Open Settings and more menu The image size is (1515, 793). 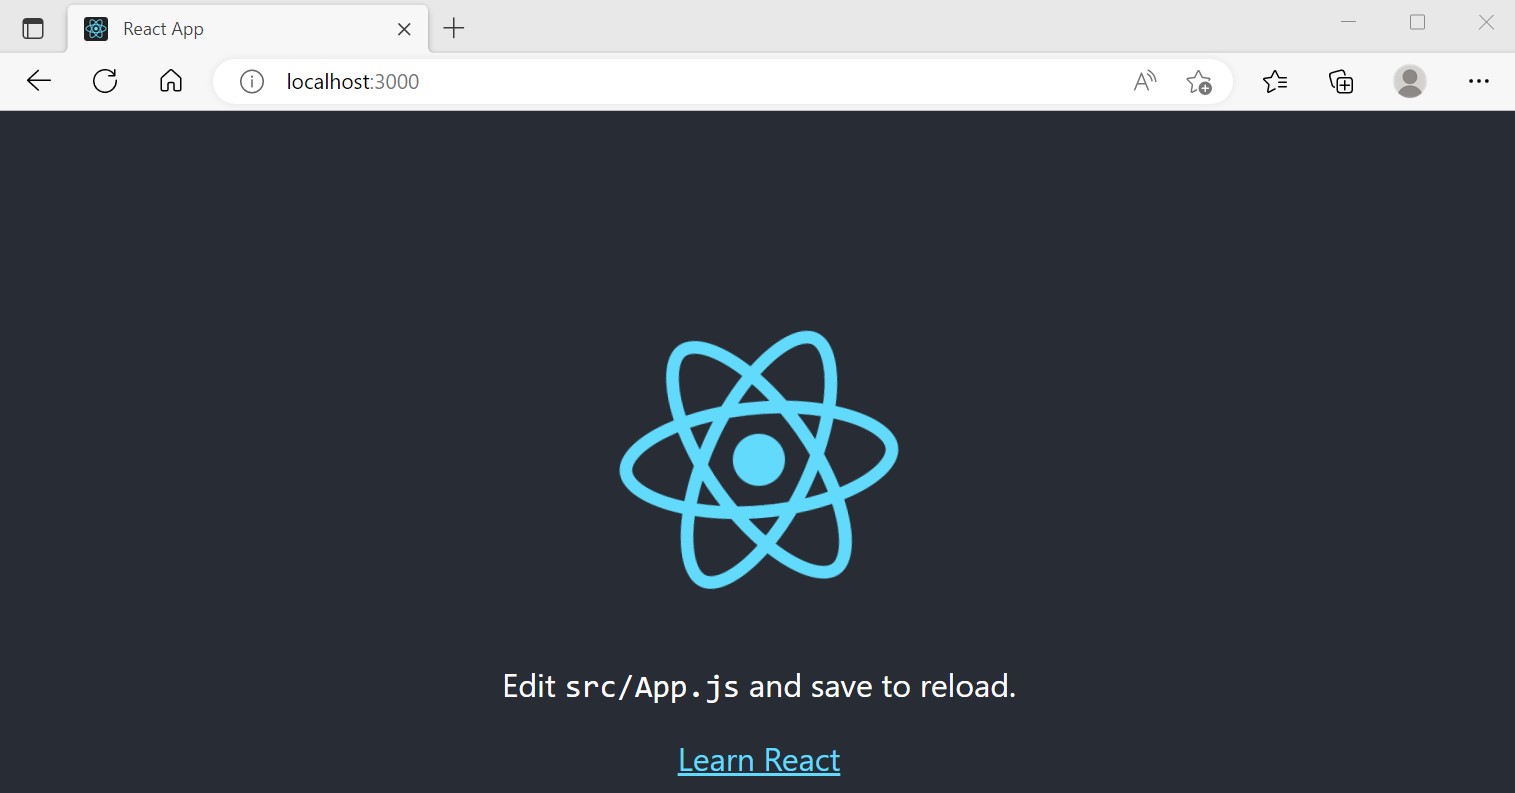(1479, 82)
